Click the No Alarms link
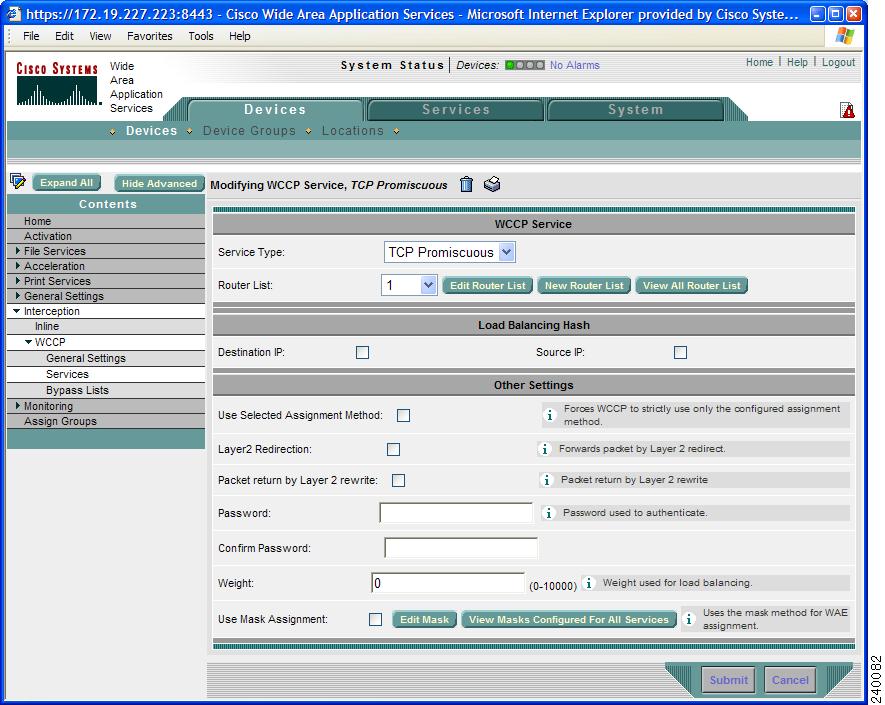 point(575,65)
